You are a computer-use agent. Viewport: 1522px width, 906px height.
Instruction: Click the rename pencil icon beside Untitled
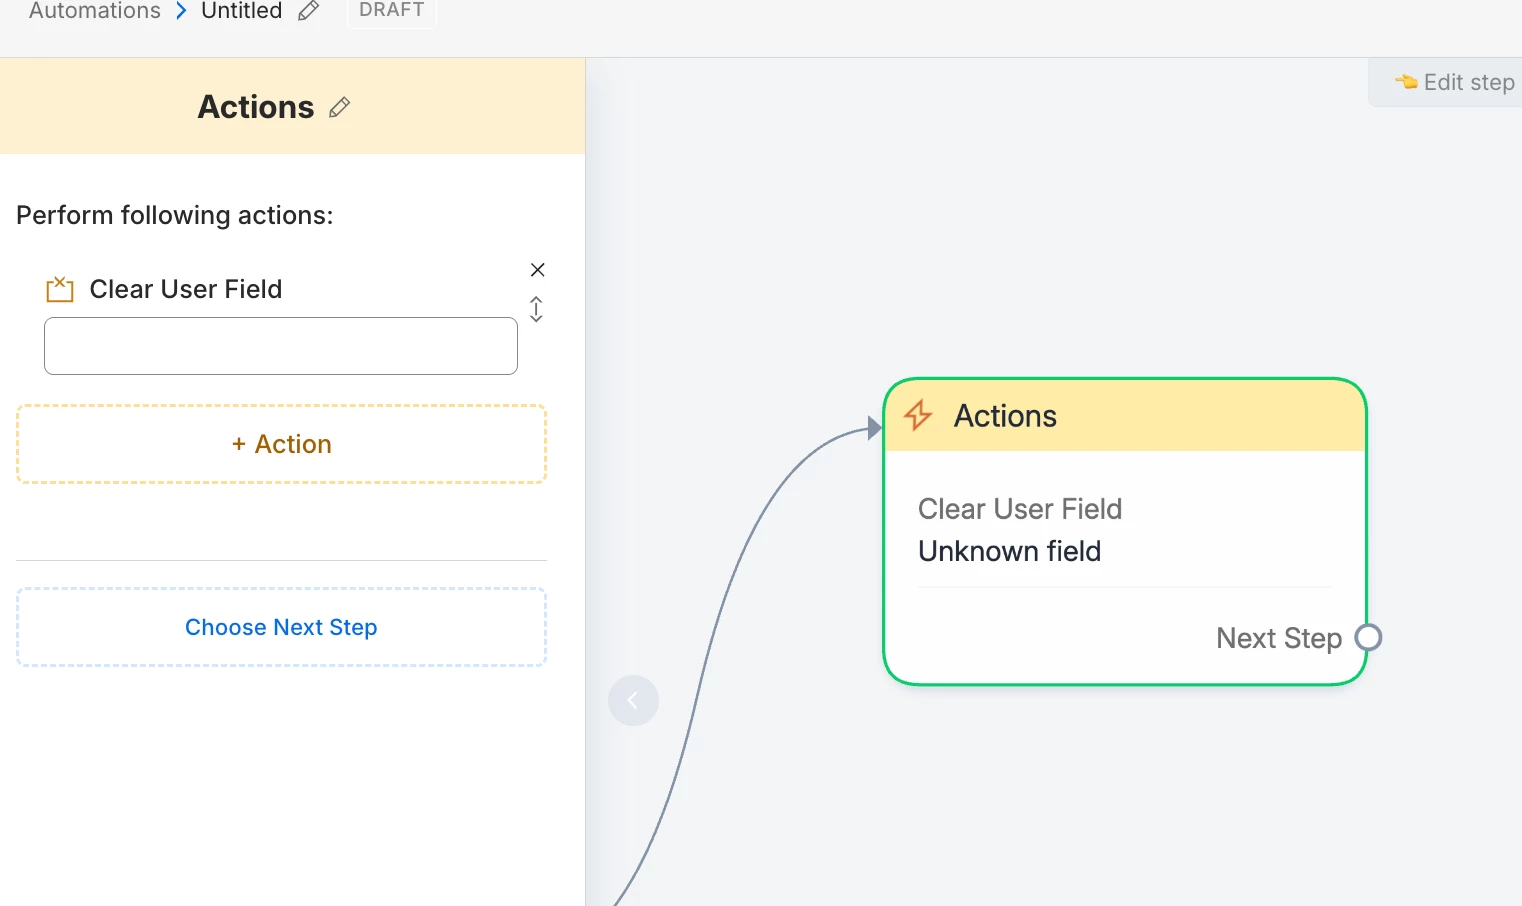coord(309,11)
